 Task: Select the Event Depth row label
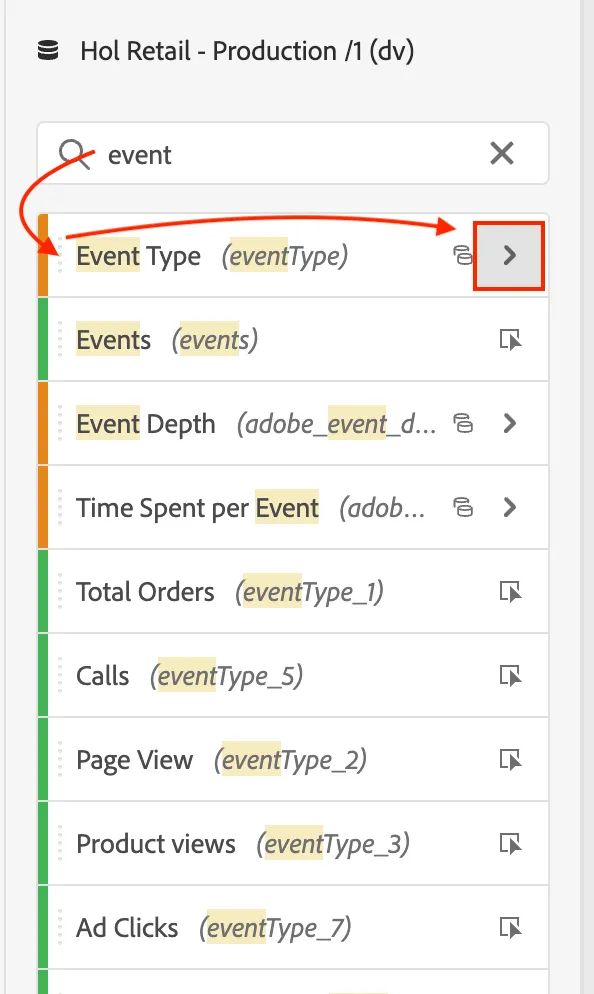click(x=256, y=424)
